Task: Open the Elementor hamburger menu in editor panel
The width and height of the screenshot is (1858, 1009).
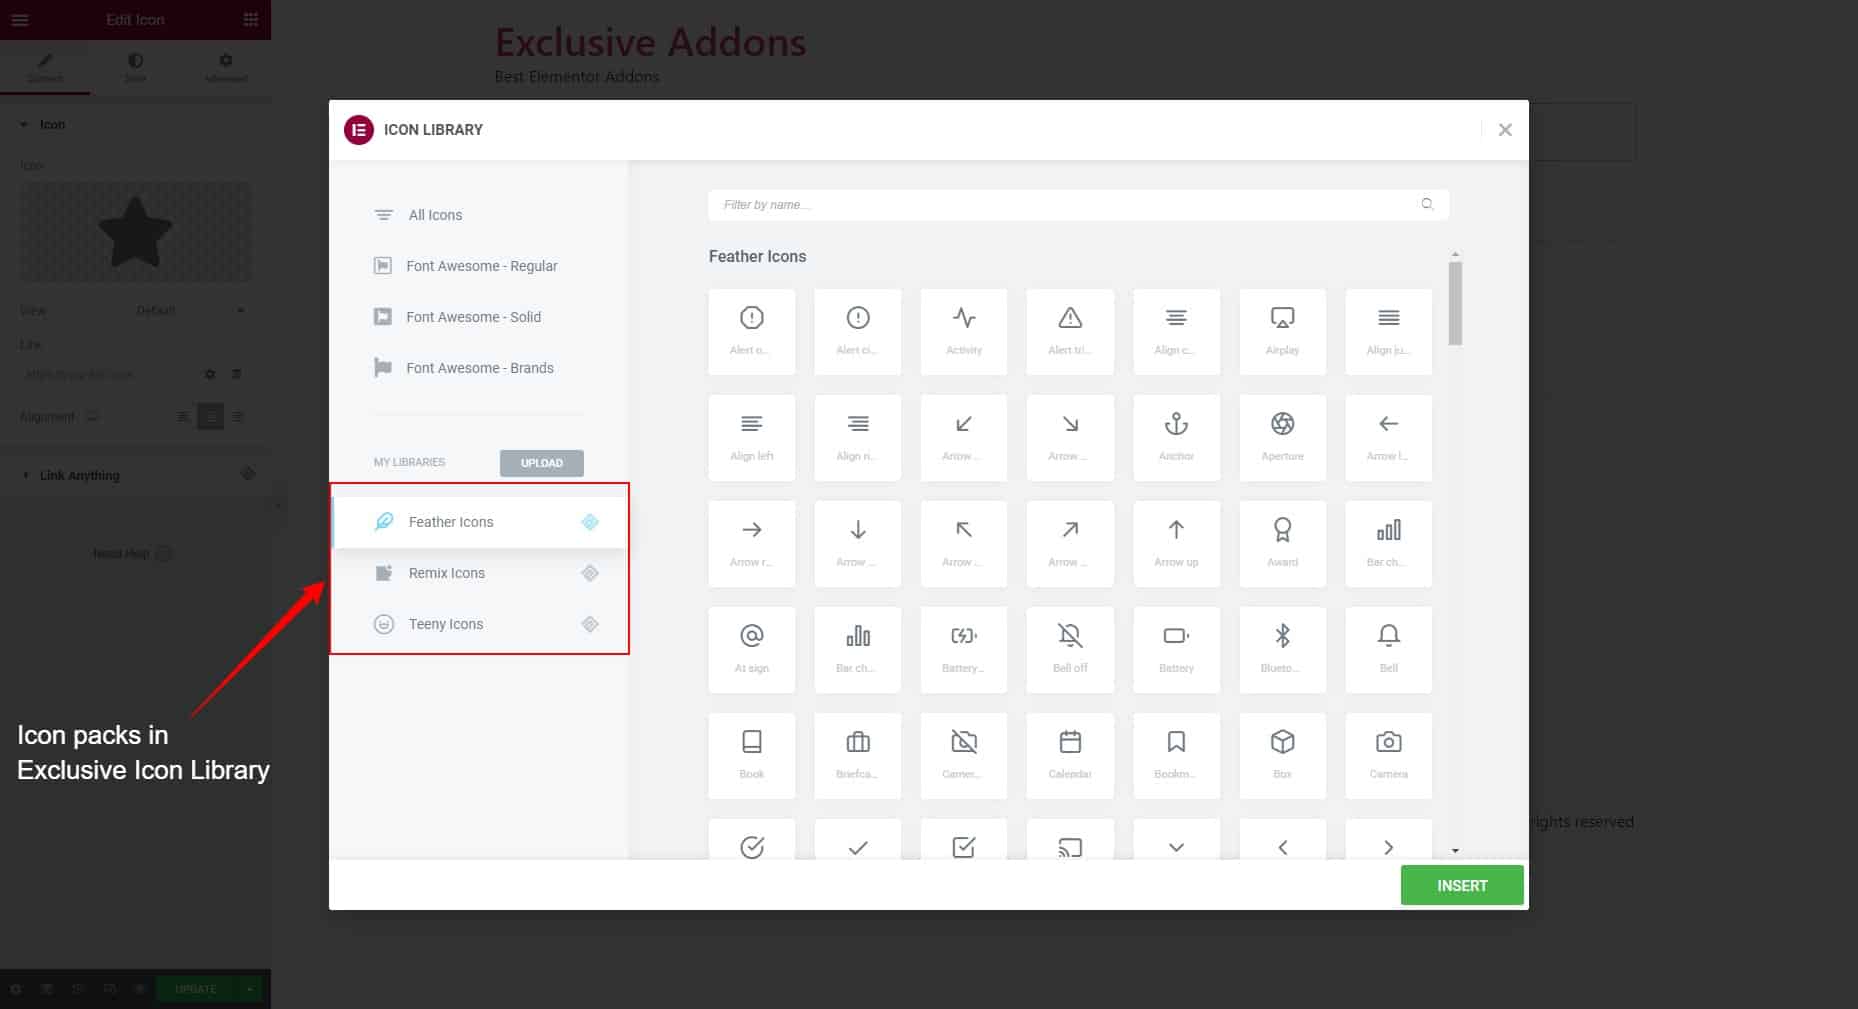Action: [x=20, y=19]
